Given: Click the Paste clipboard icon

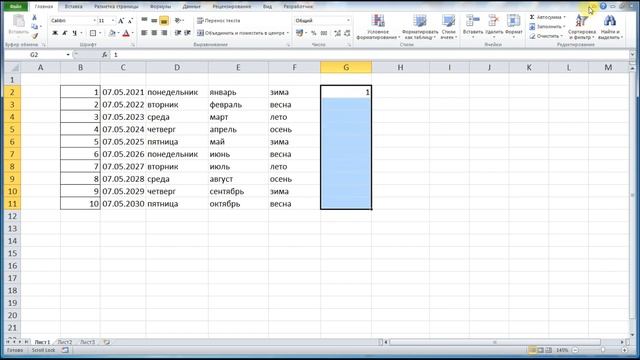Looking at the screenshot, I should pos(18,21).
